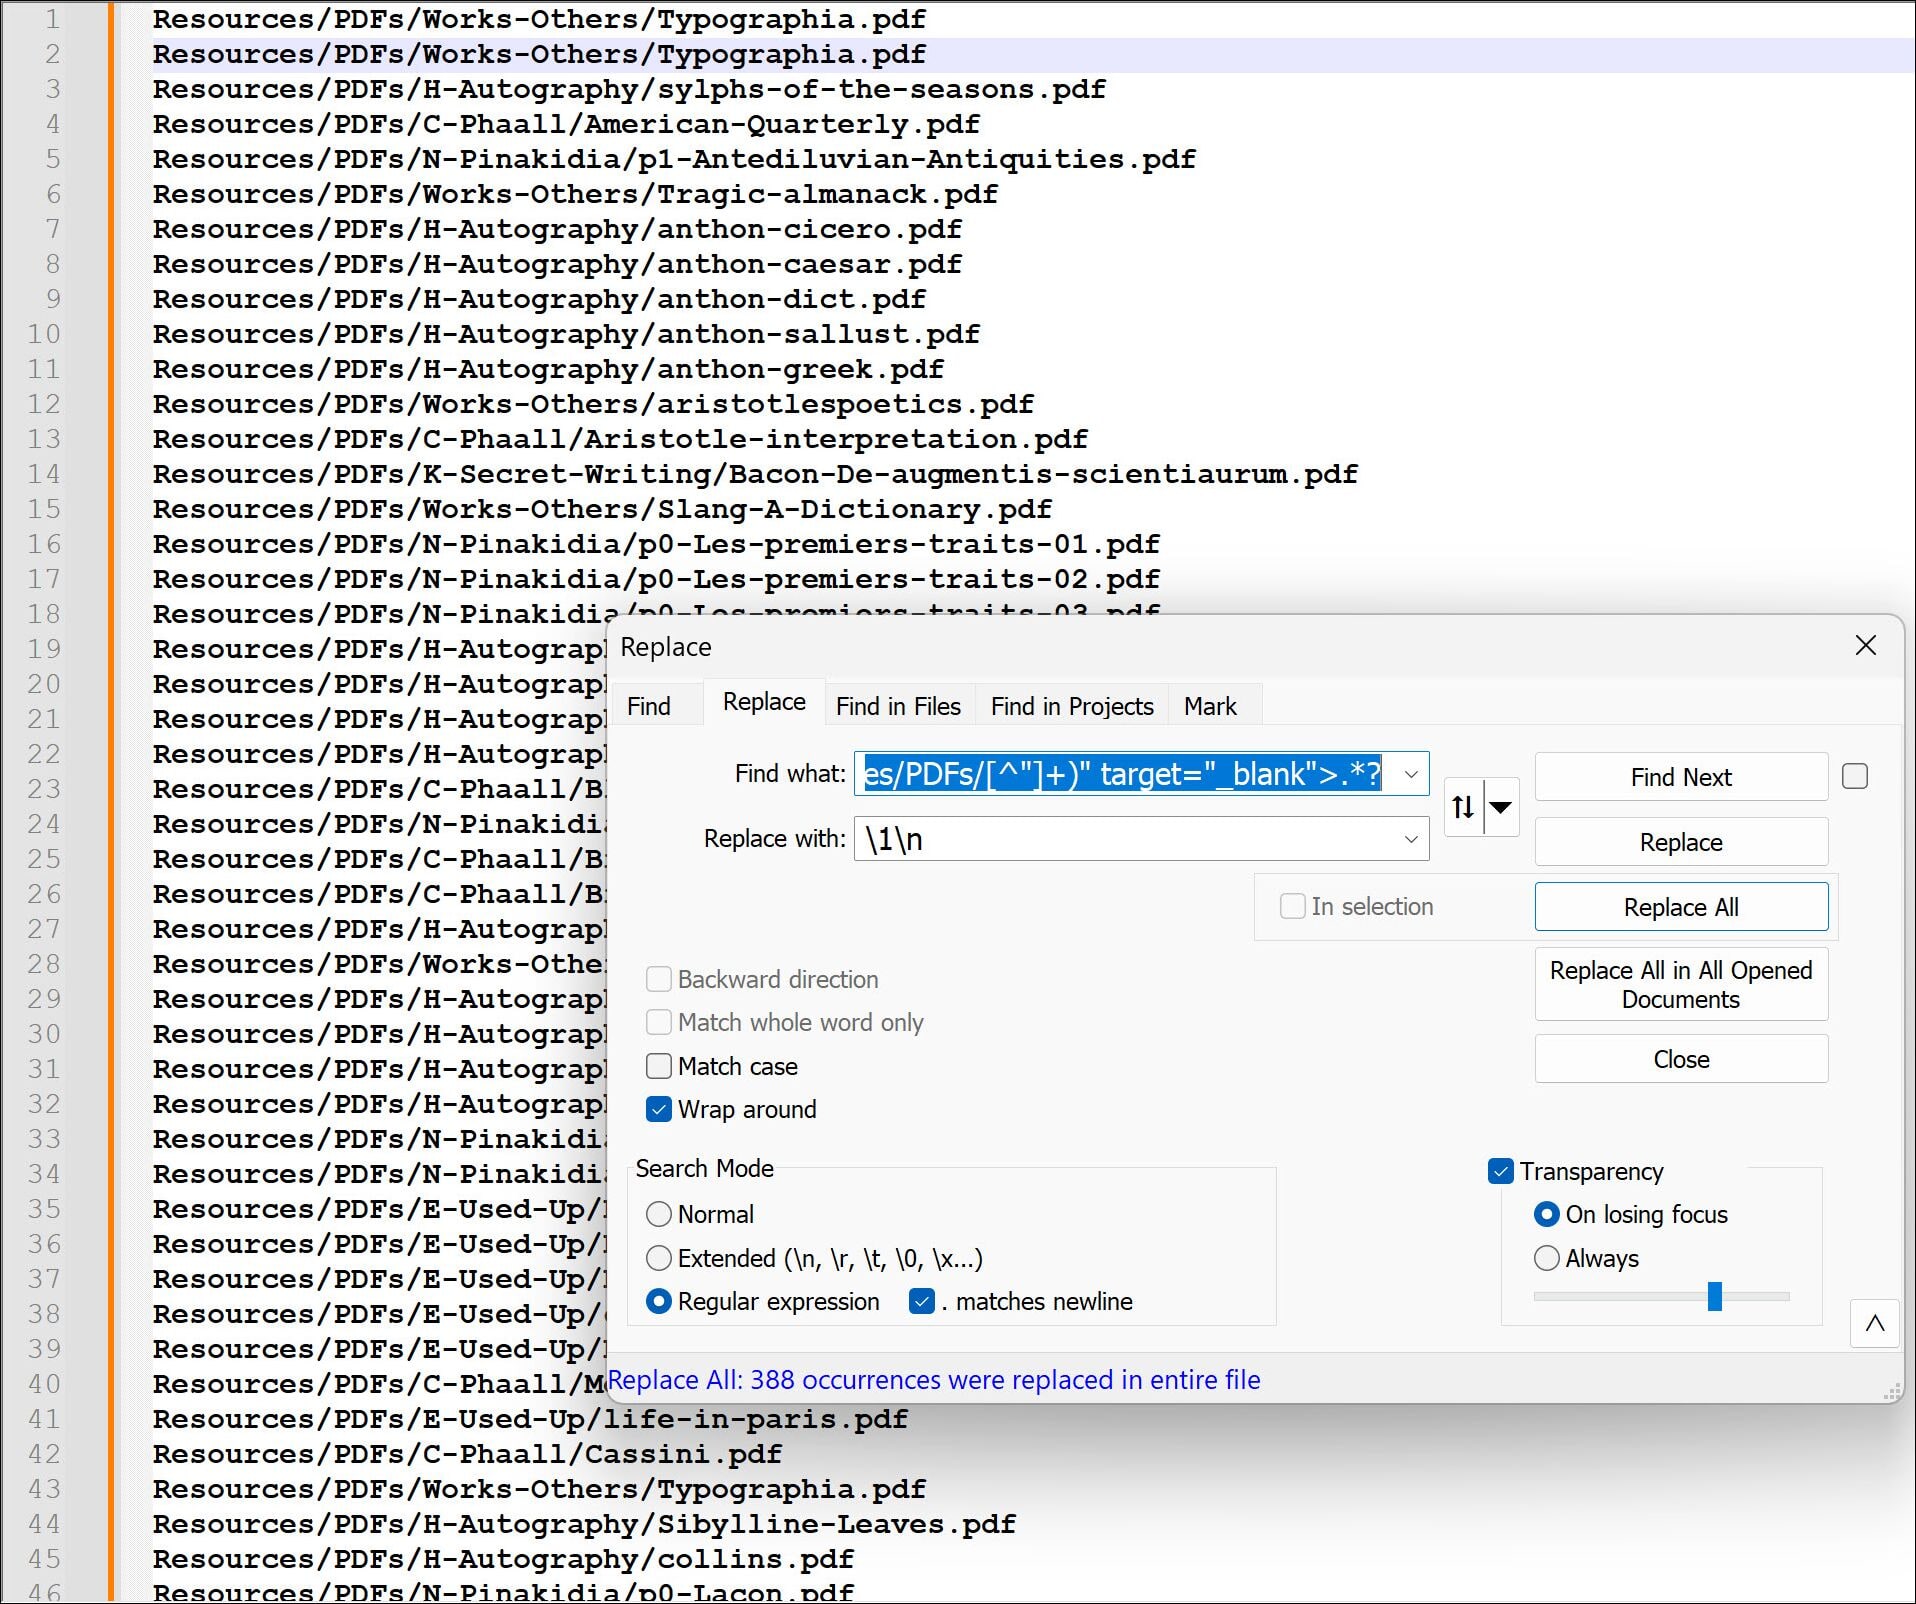Switch to the Mark tab
The height and width of the screenshot is (1604, 1916).
[x=1211, y=705]
